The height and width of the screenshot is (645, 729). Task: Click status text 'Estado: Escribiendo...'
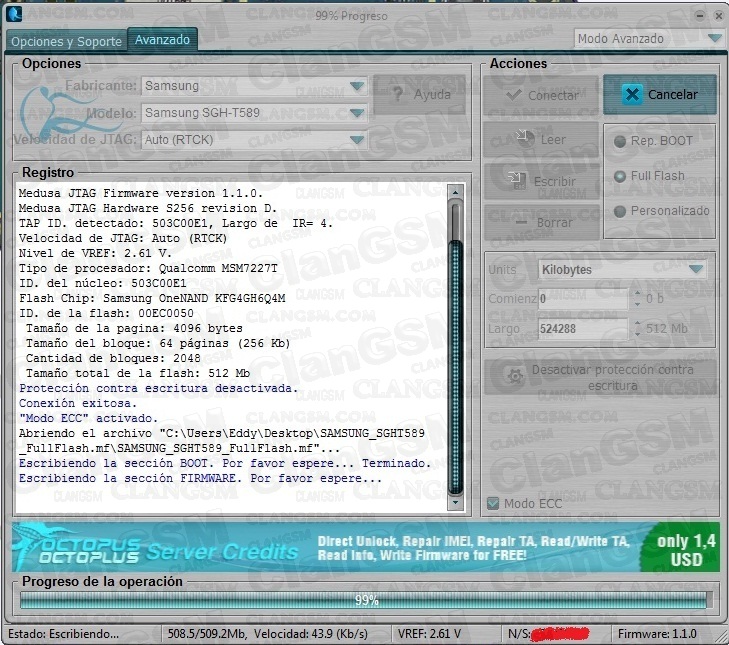click(x=64, y=634)
